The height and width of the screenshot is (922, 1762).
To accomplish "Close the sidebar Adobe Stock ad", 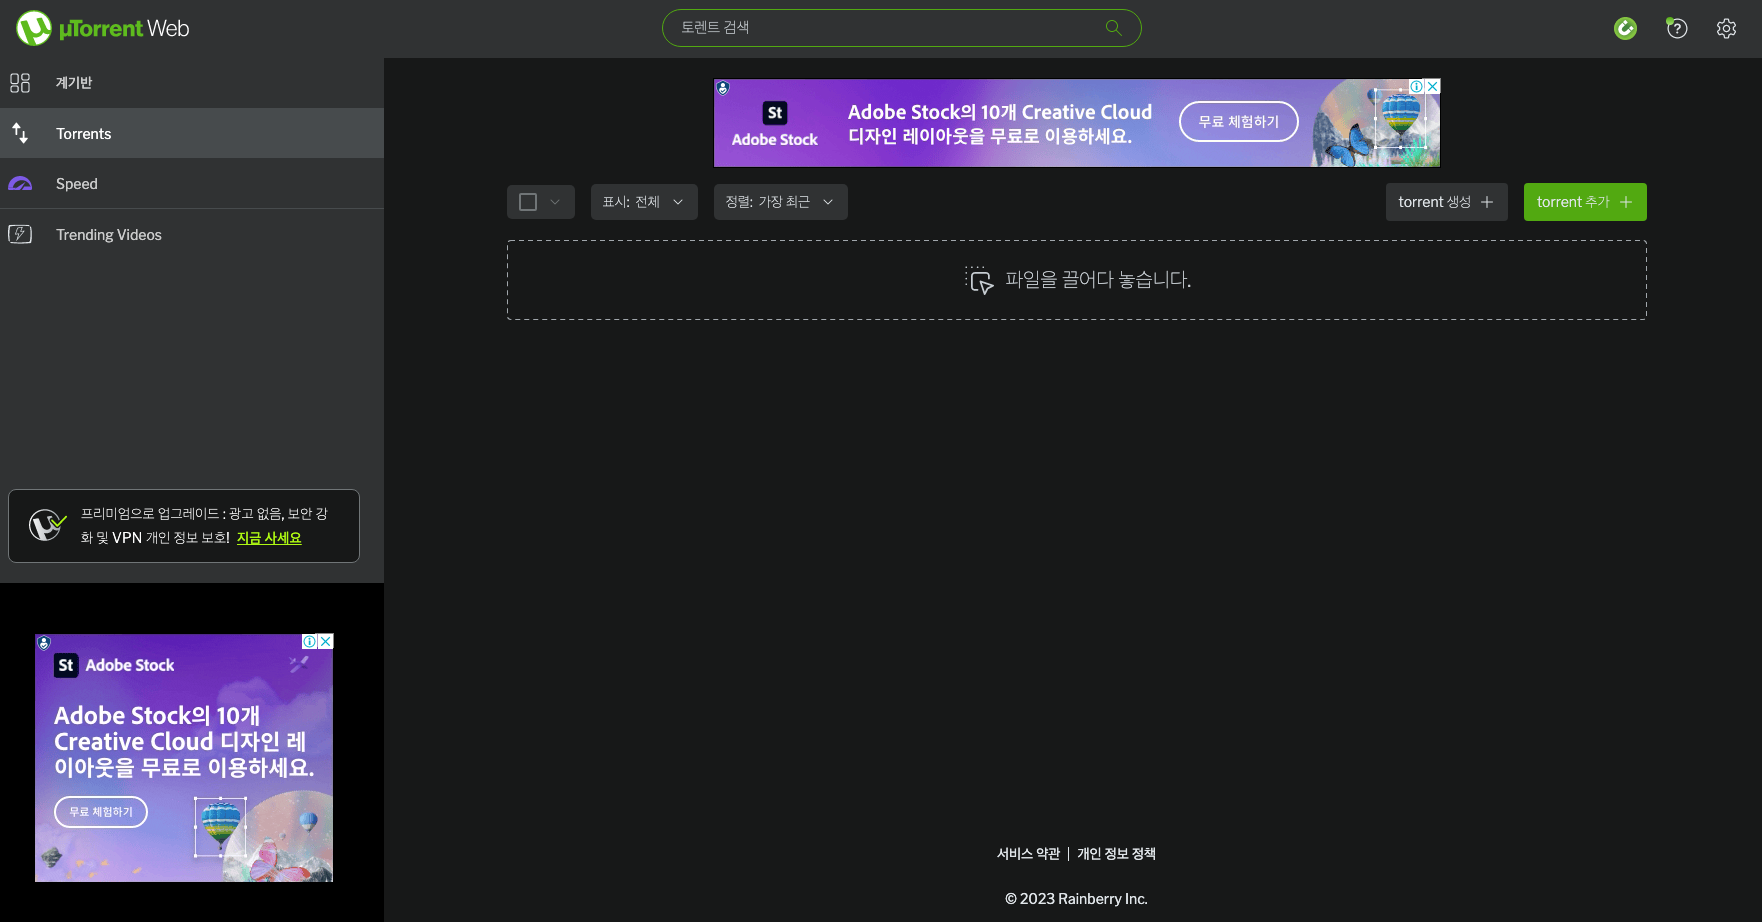I will coord(325,642).
